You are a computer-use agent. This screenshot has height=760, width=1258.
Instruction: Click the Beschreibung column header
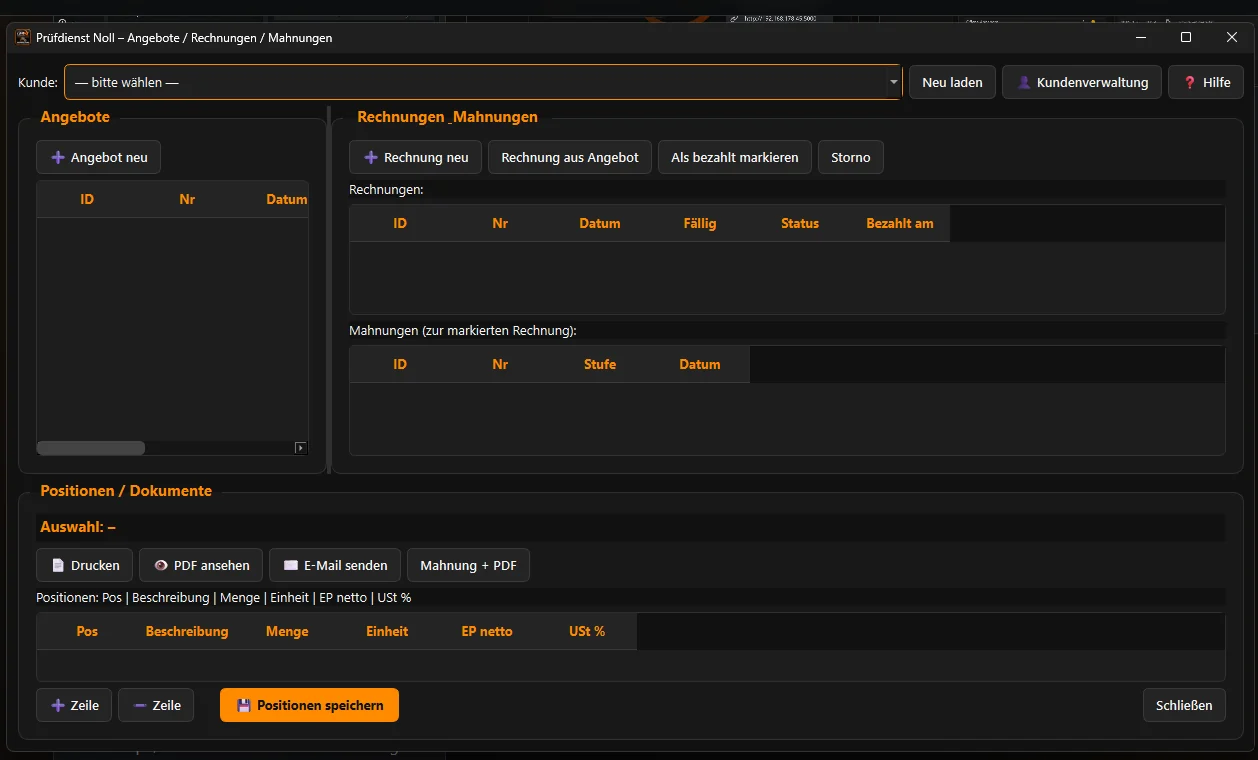point(187,631)
